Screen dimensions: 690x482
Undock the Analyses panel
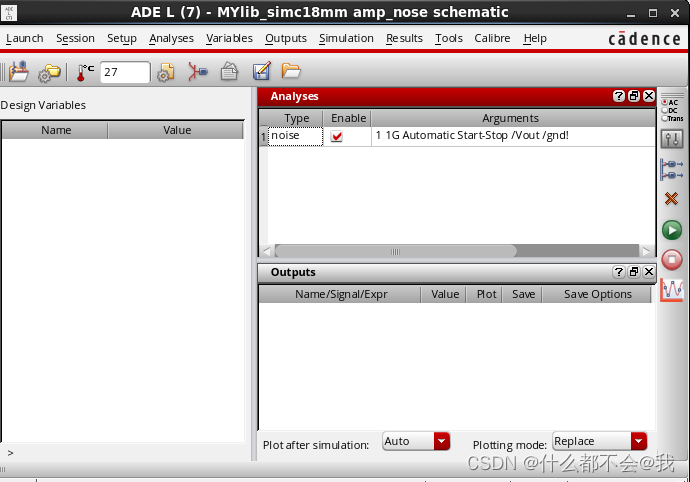click(x=634, y=96)
